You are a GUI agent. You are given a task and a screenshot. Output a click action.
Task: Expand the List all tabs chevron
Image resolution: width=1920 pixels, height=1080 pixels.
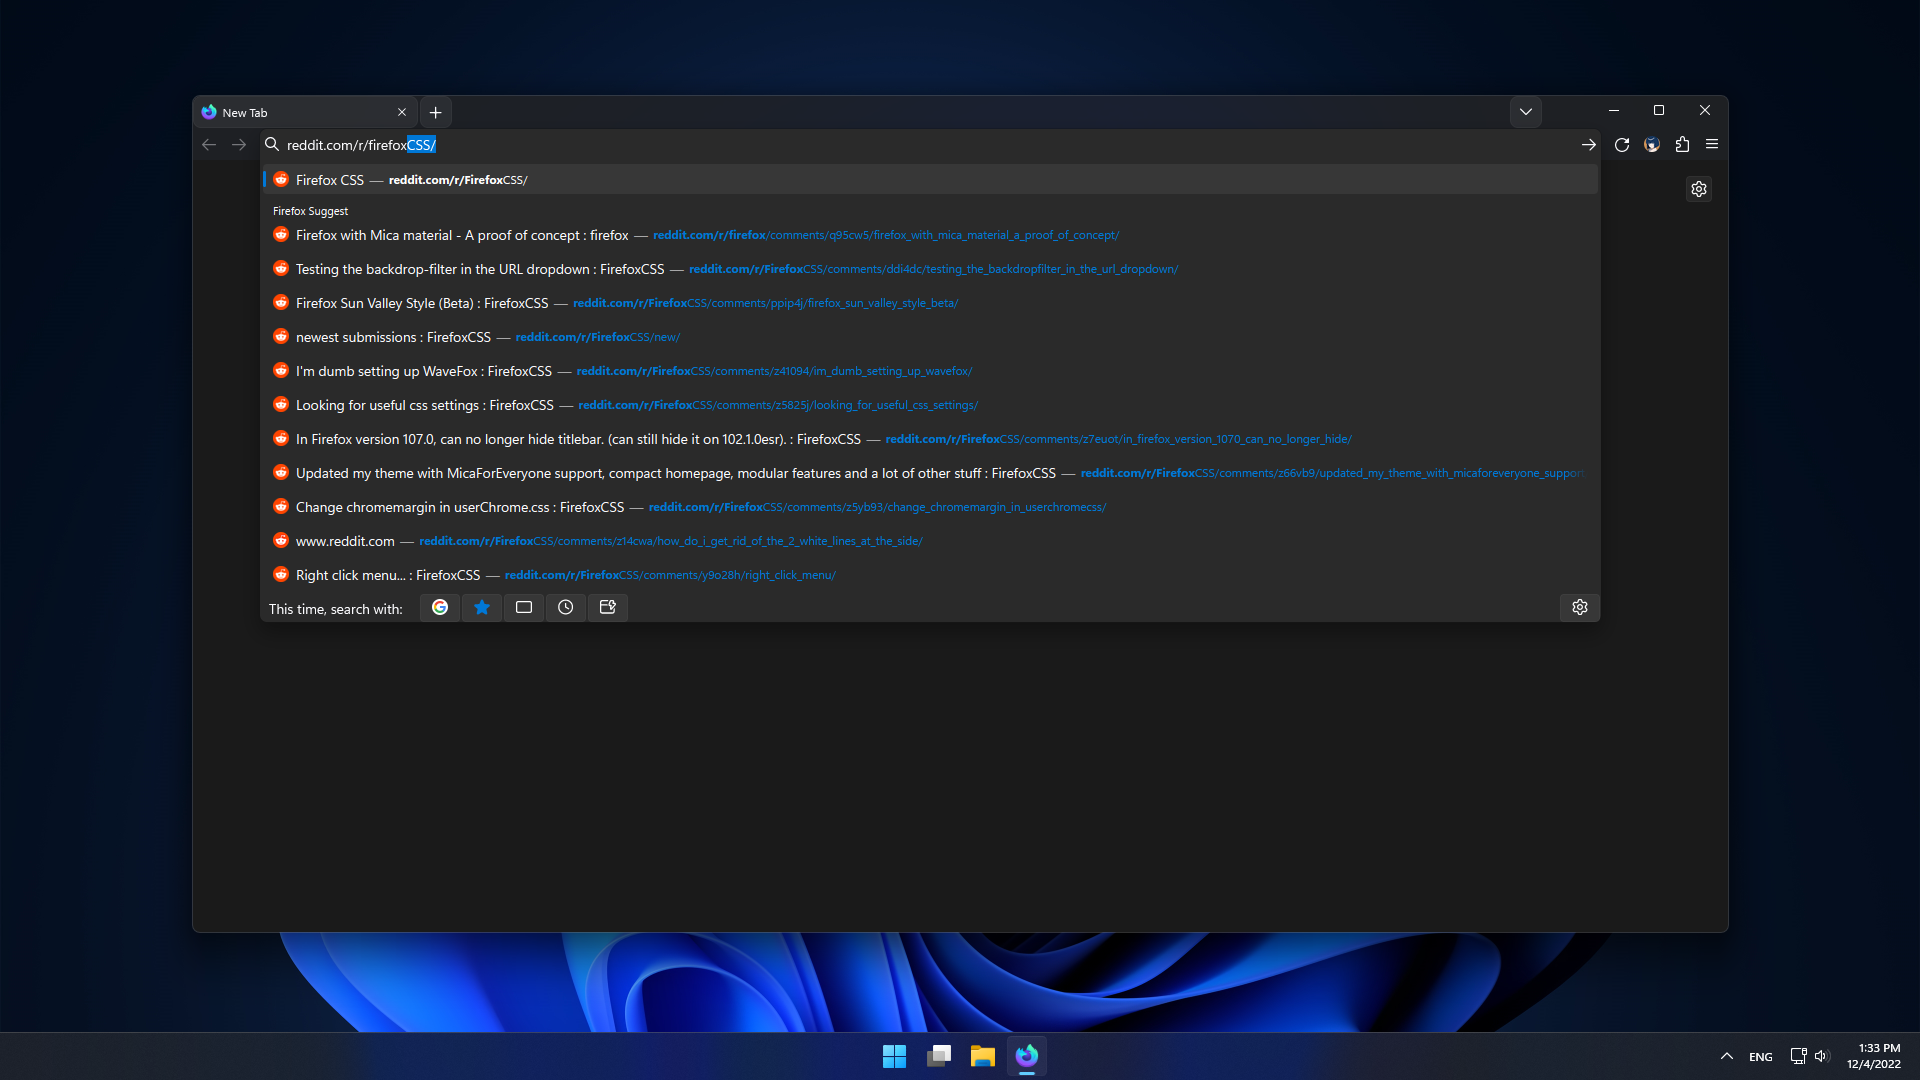coord(1526,112)
